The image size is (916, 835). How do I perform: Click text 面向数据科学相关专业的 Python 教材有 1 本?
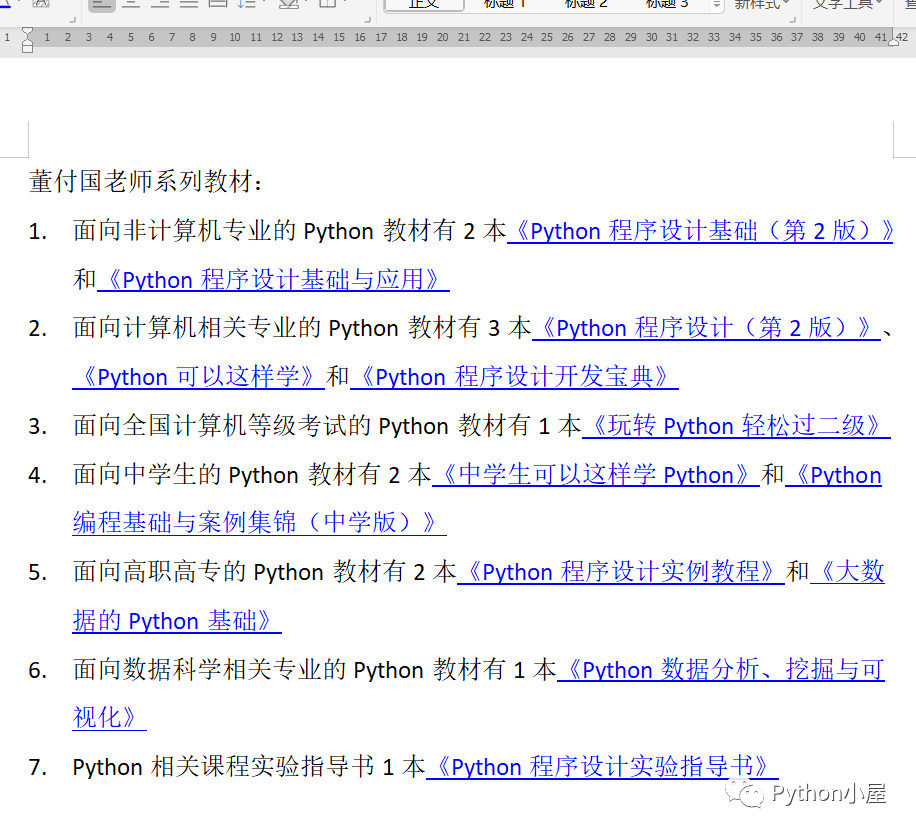315,670
